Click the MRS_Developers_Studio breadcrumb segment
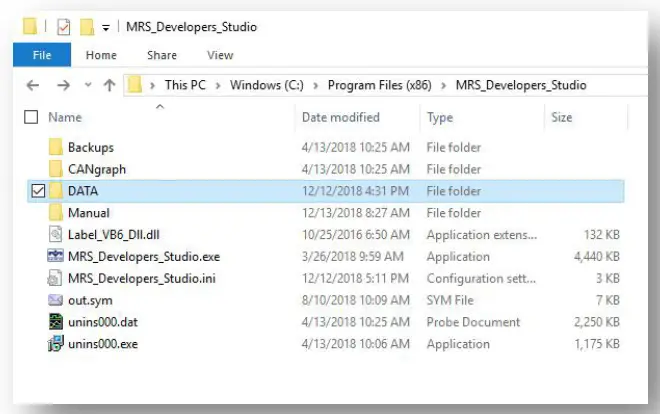Viewport: 660px width, 414px height. [x=521, y=85]
